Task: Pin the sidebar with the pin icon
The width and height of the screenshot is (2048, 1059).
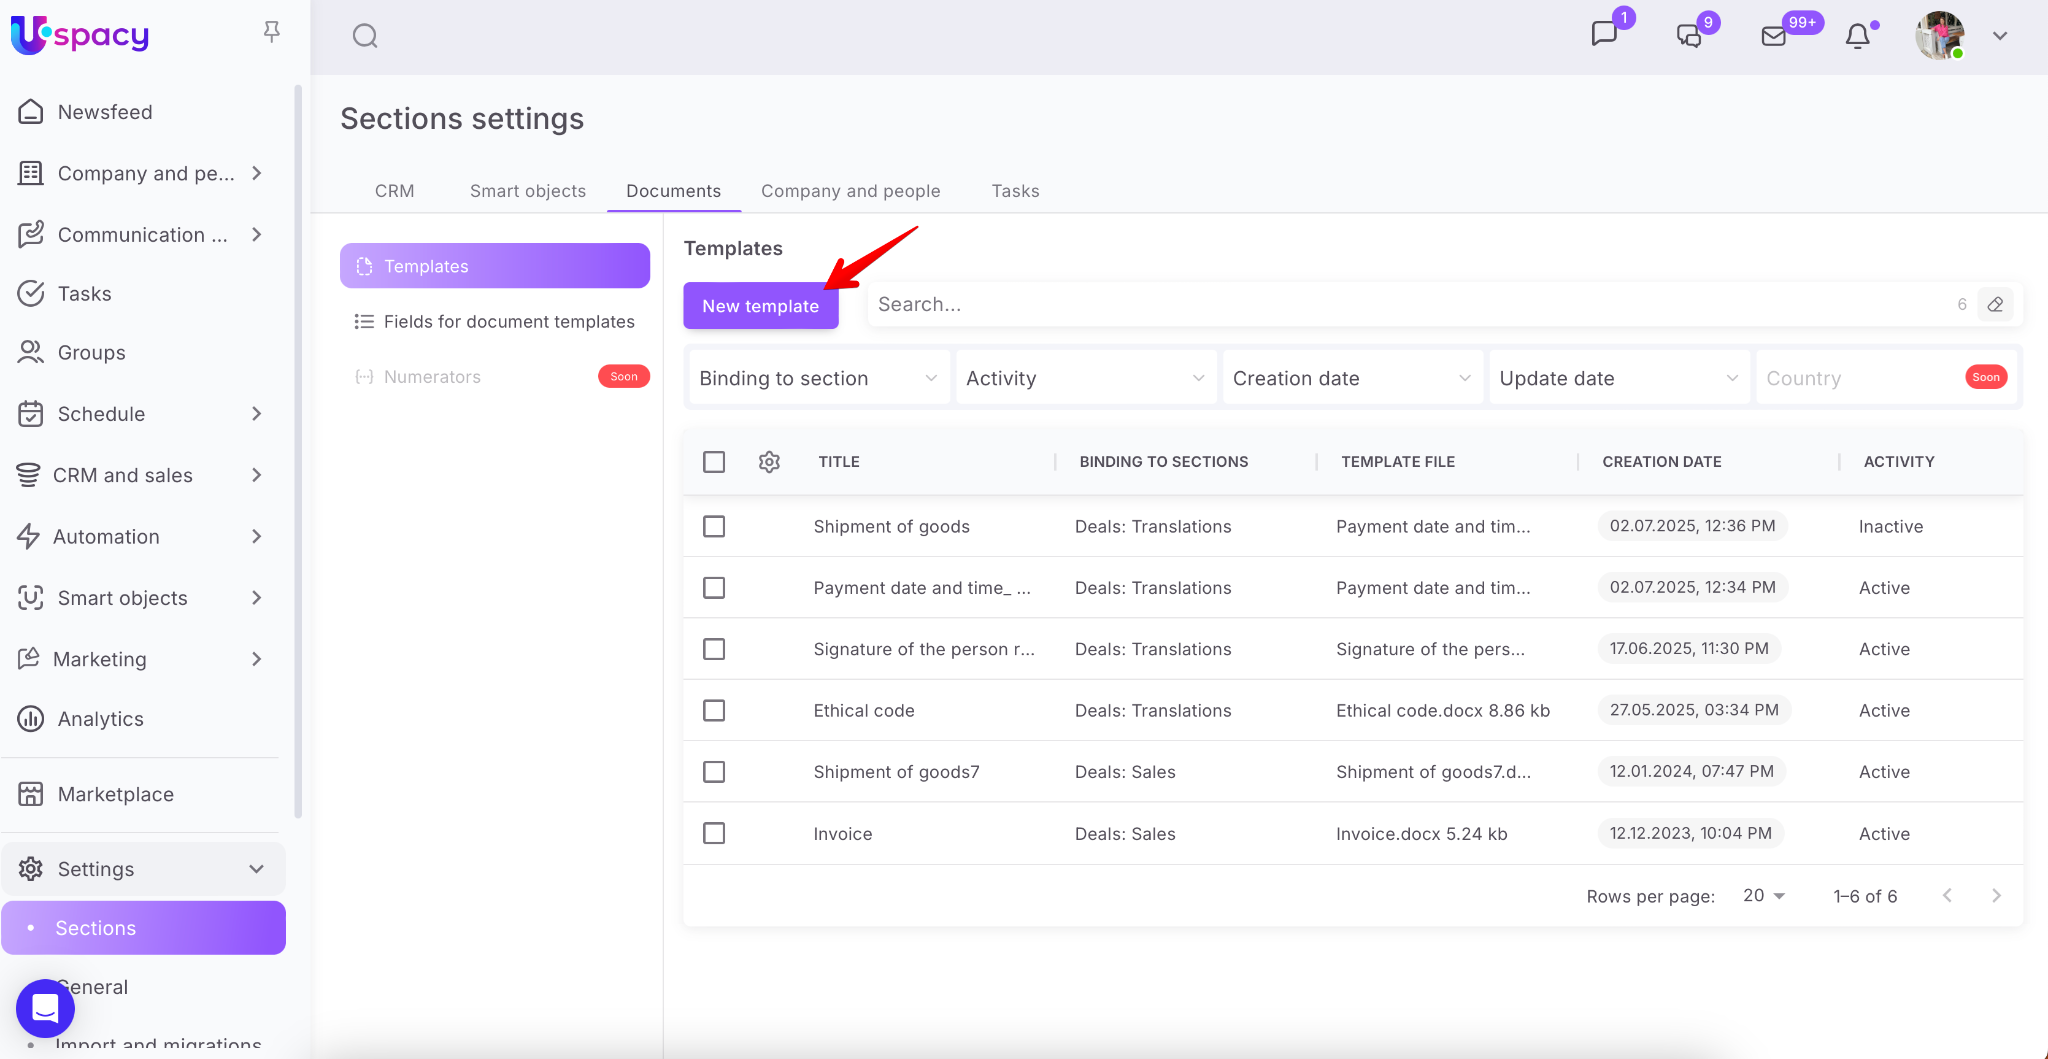Action: pos(271,32)
